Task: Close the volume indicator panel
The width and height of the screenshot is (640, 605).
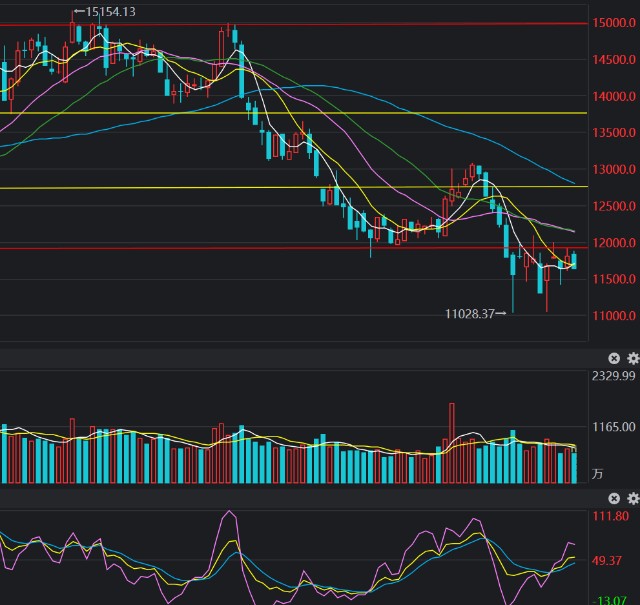Action: (x=614, y=358)
